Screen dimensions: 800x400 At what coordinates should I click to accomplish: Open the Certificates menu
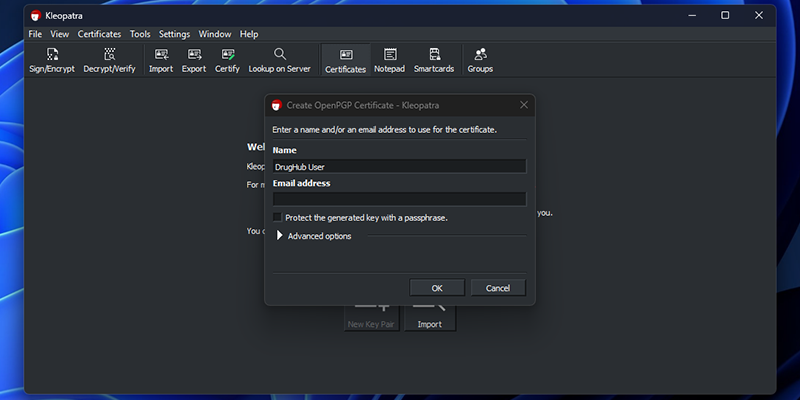pyautogui.click(x=99, y=34)
